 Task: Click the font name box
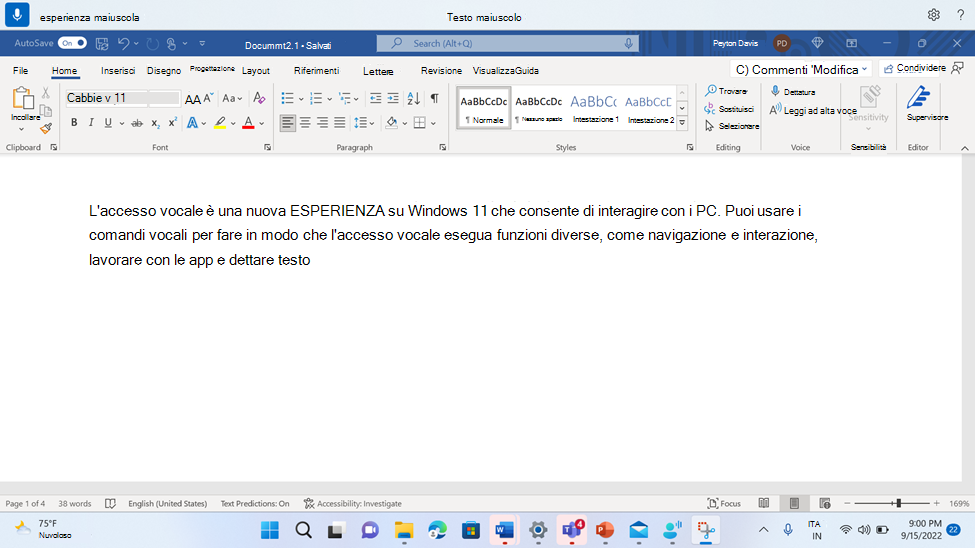pyautogui.click(x=106, y=98)
